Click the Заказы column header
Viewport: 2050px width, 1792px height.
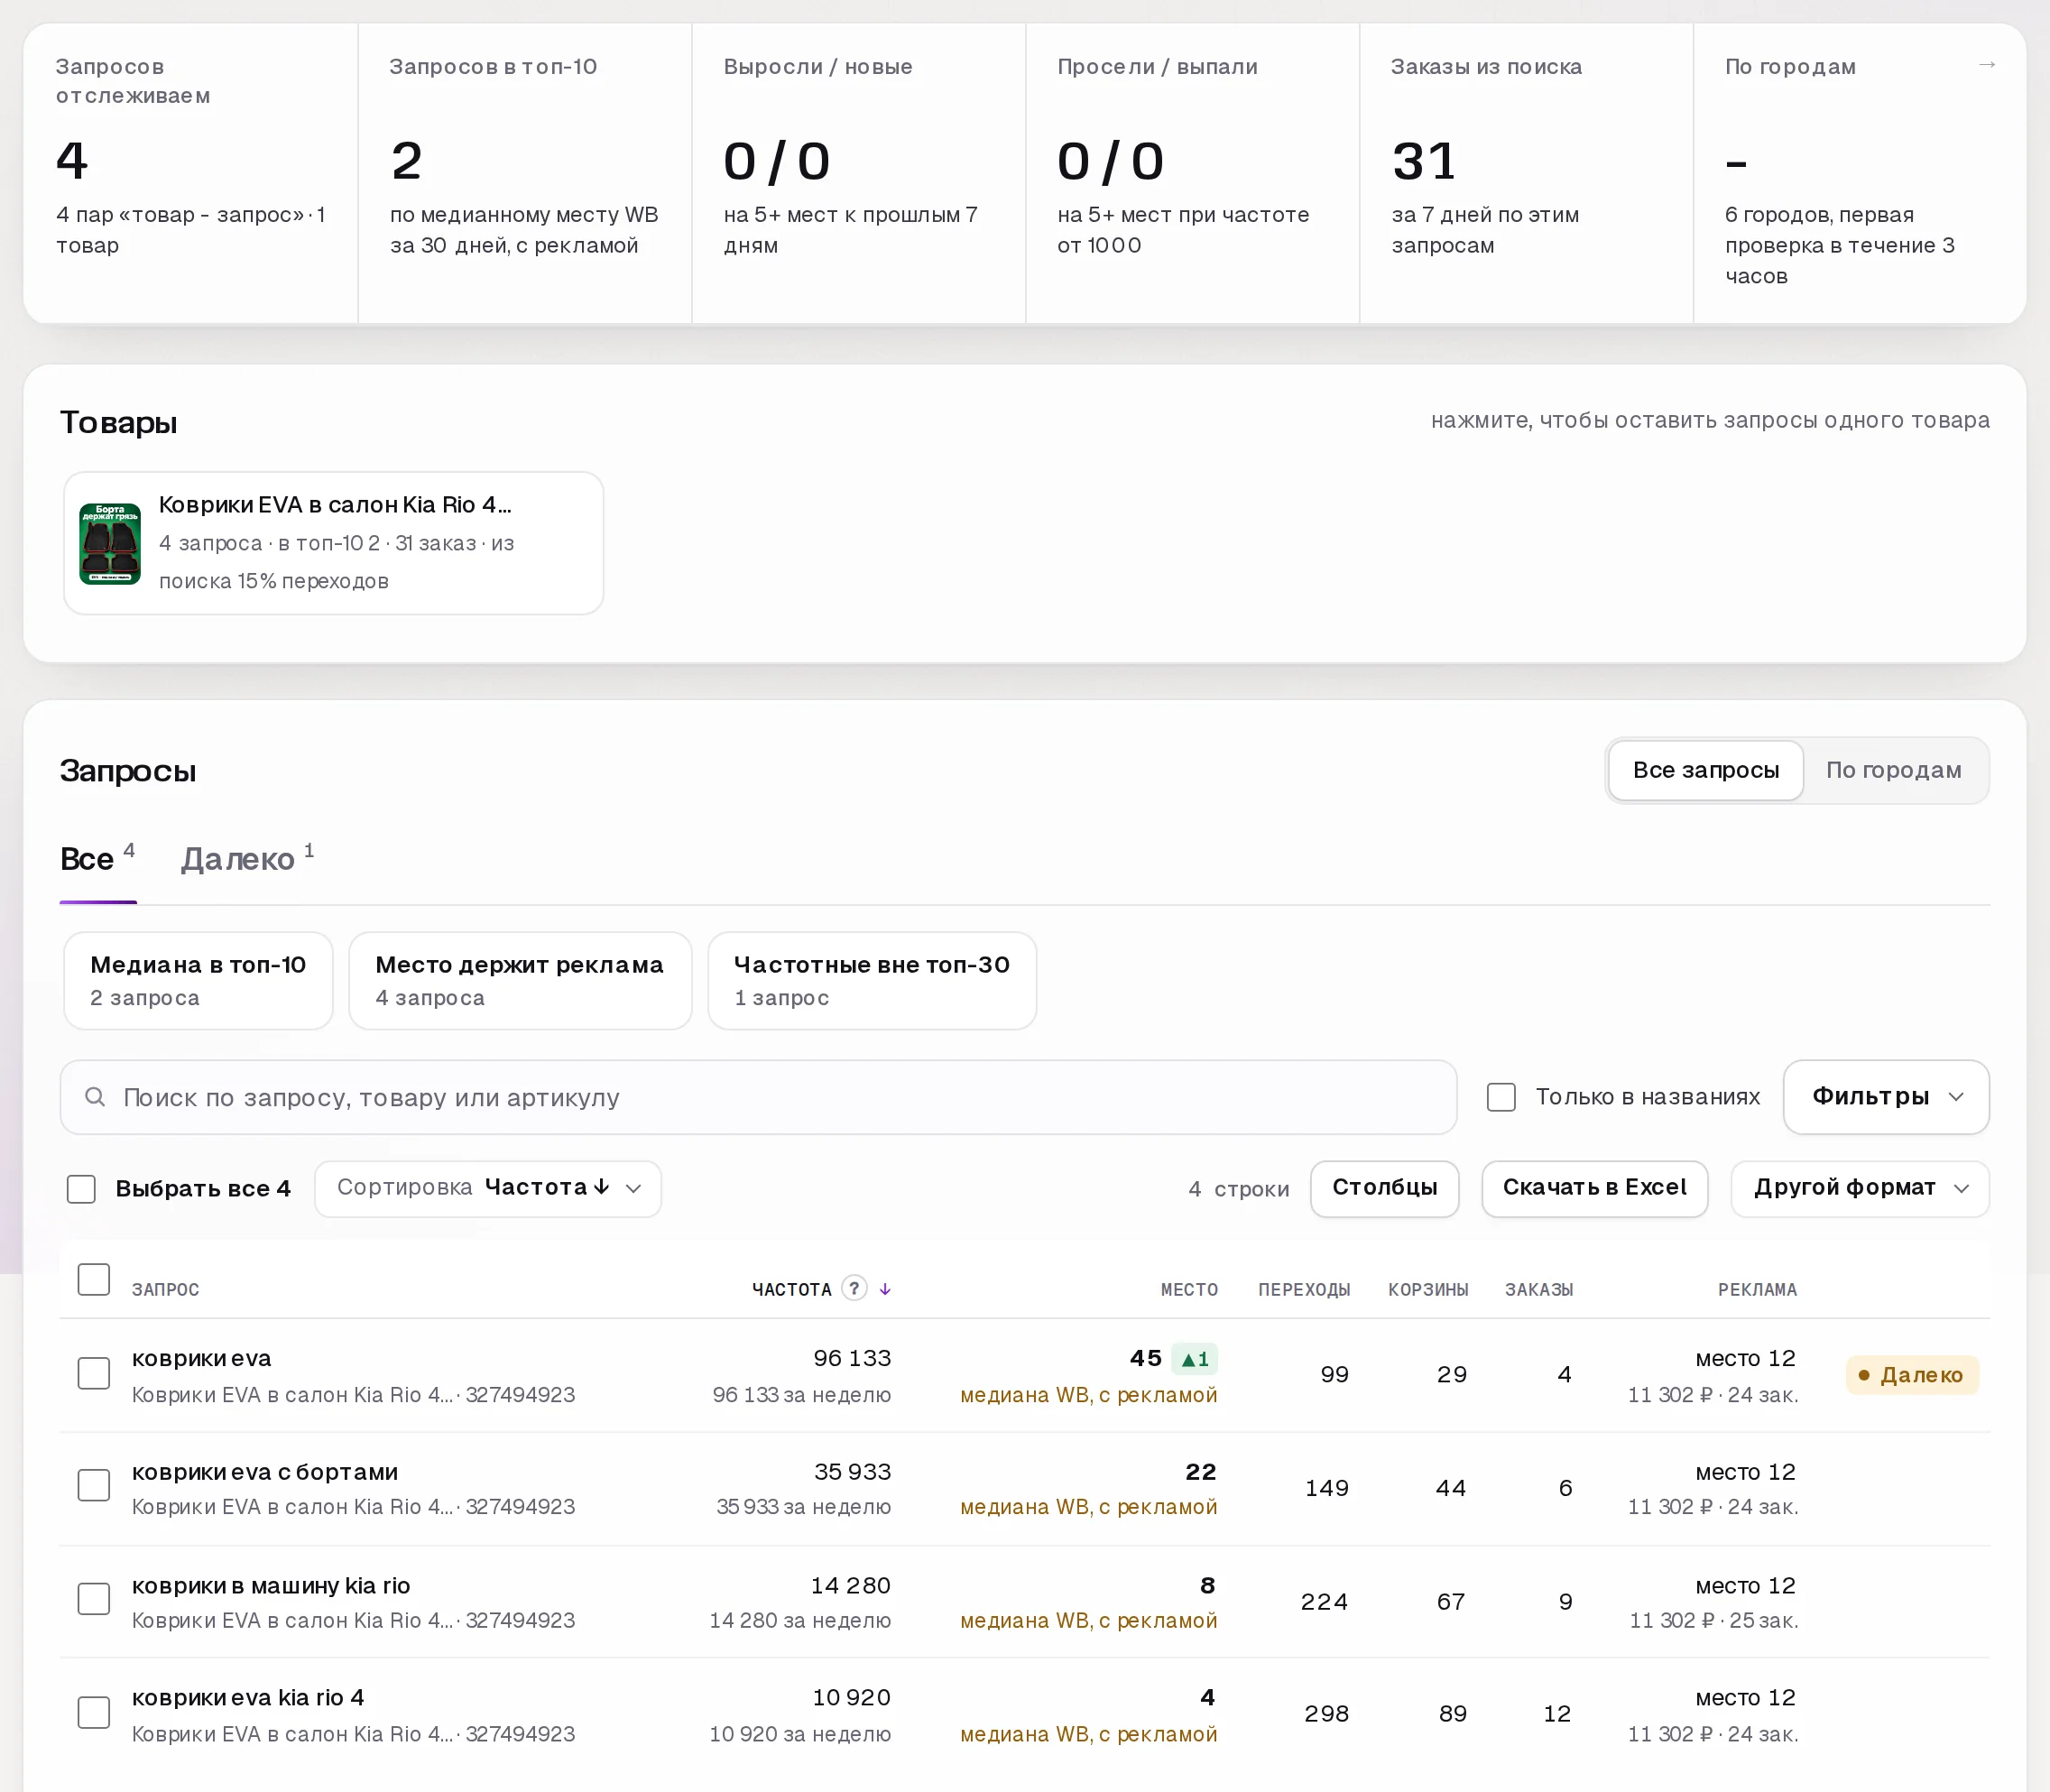tap(1539, 1290)
